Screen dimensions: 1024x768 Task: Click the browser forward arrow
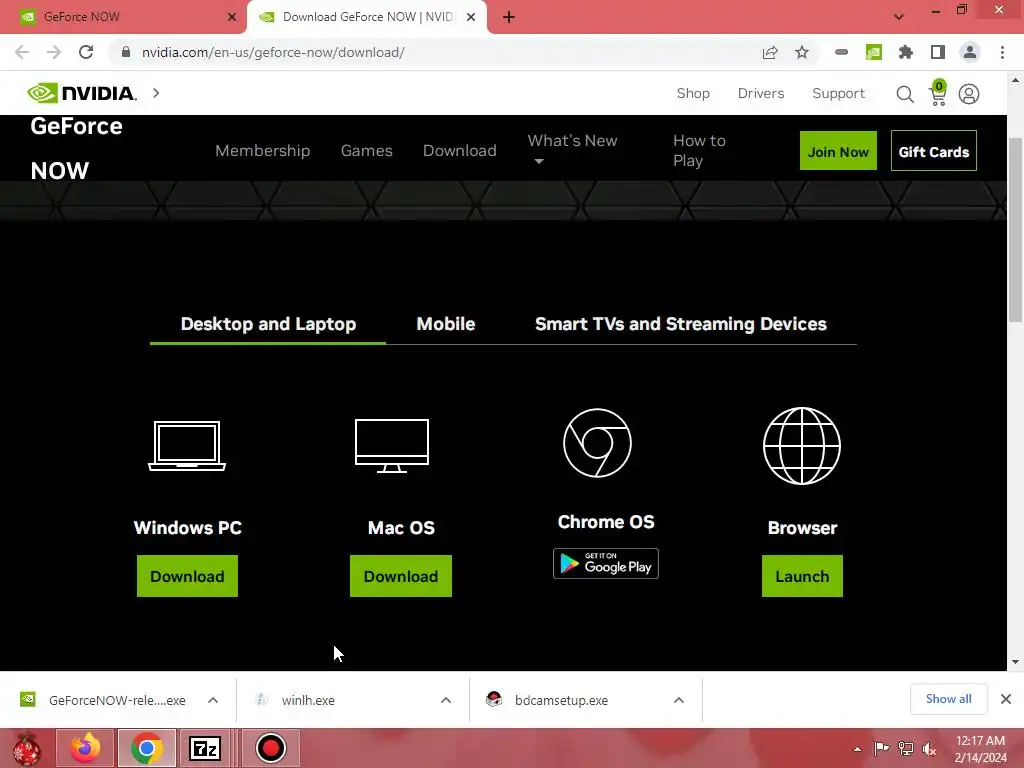pyautogui.click(x=54, y=52)
